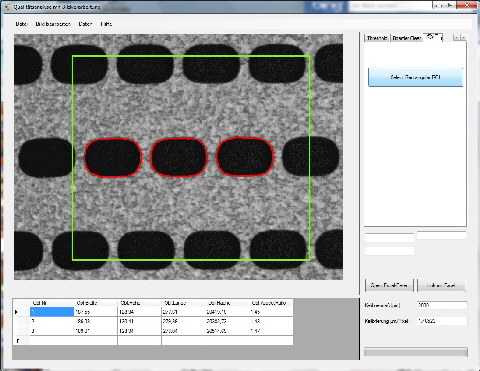Click the Open Excel button
Viewport: 480px width, 371px height.
(x=389, y=285)
